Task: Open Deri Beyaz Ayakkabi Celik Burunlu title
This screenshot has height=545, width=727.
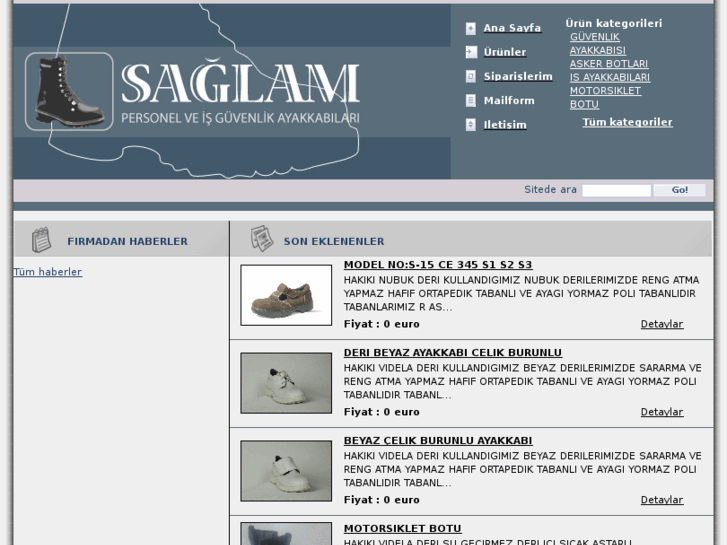Action: tap(453, 353)
